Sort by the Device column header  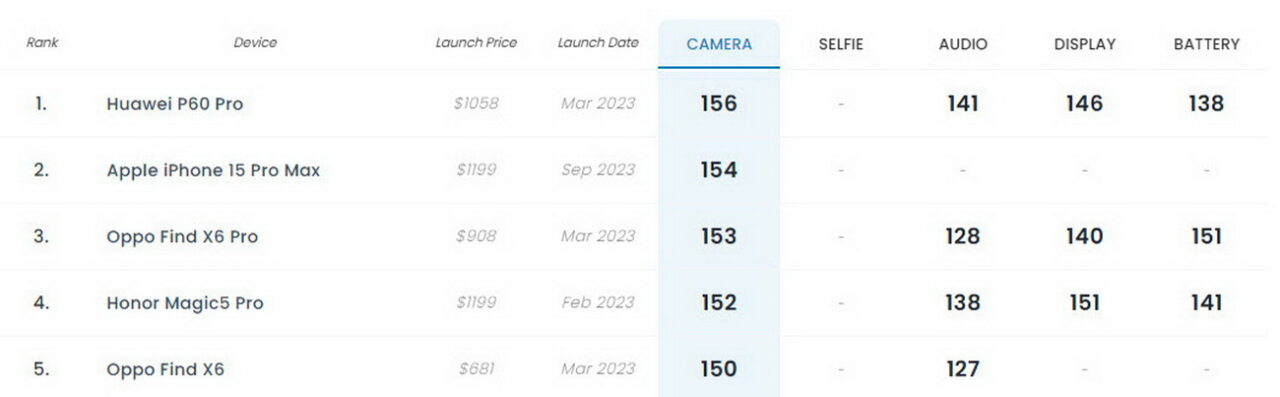255,43
